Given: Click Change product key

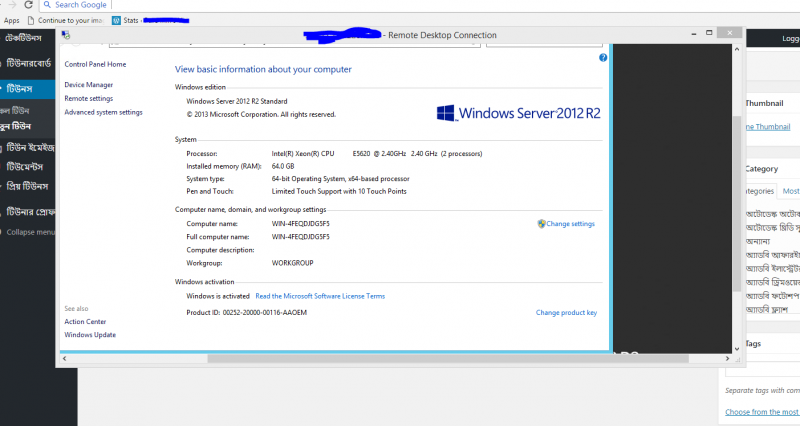Looking at the screenshot, I should click(x=566, y=312).
